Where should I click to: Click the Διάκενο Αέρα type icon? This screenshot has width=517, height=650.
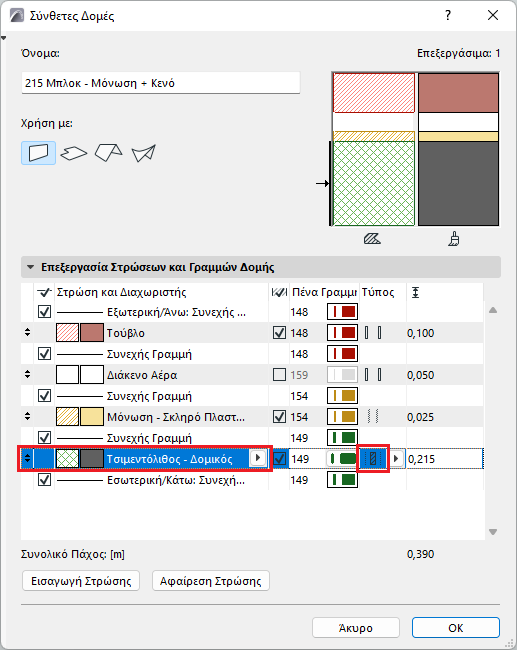373,375
